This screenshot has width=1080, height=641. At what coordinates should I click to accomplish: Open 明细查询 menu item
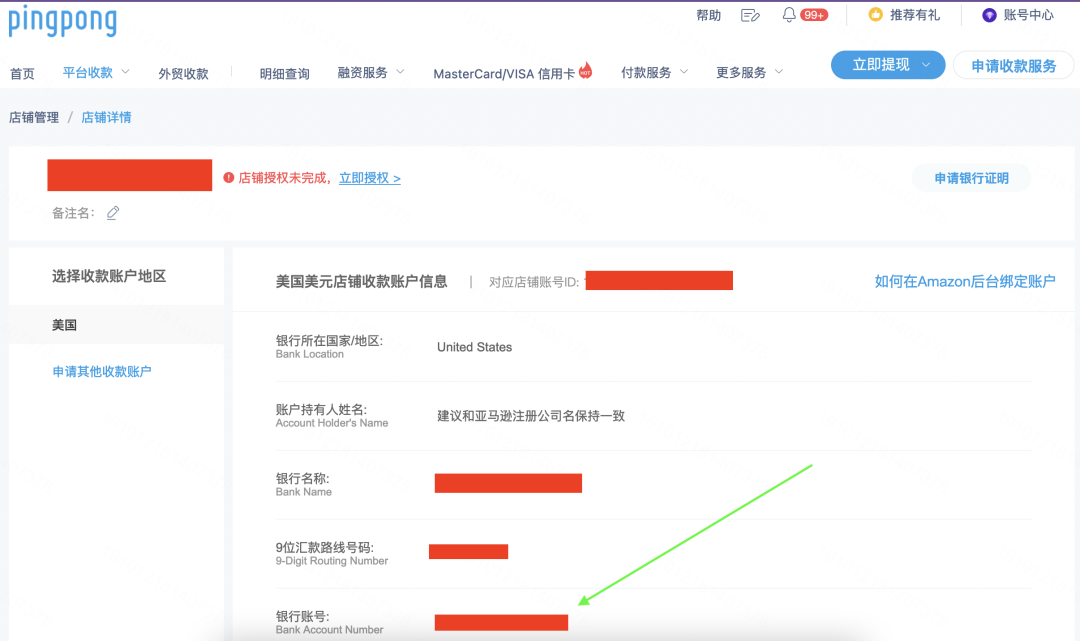284,74
